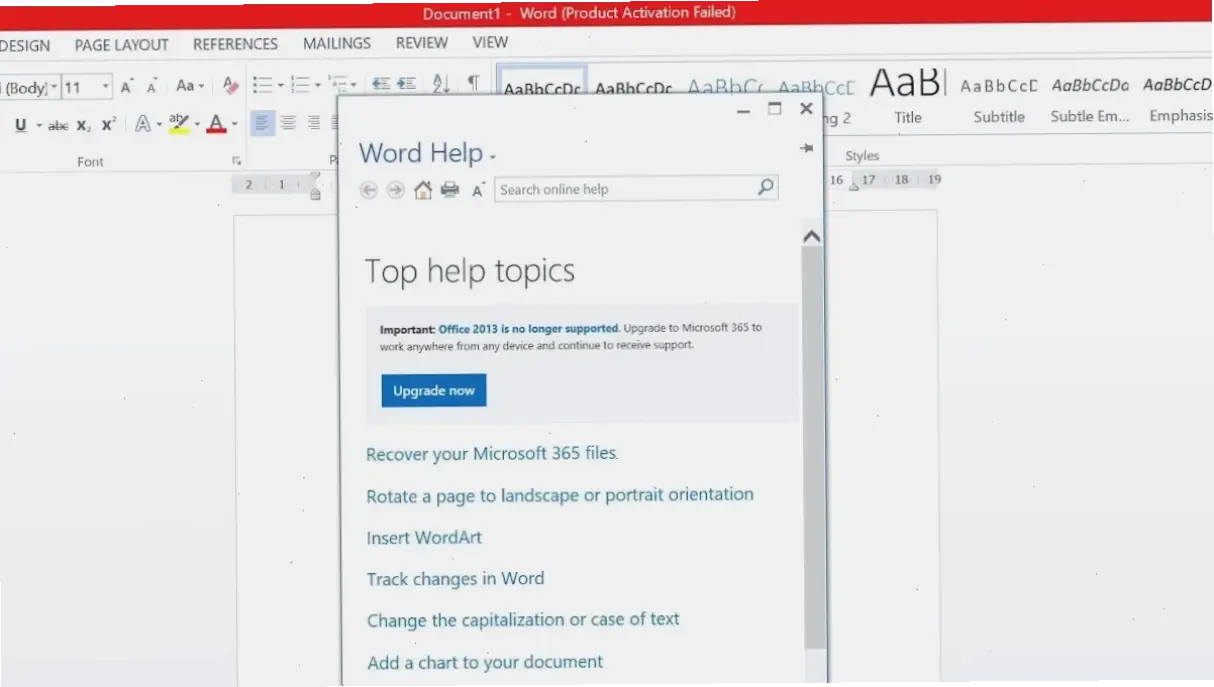Open the Insert WordArt help link
This screenshot has width=1214, height=687.
point(424,538)
